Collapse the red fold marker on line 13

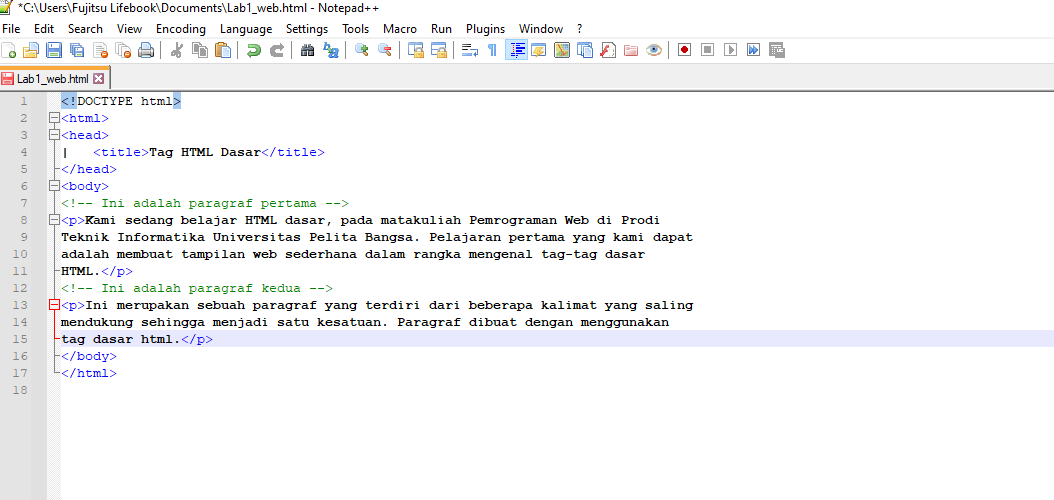coord(54,305)
